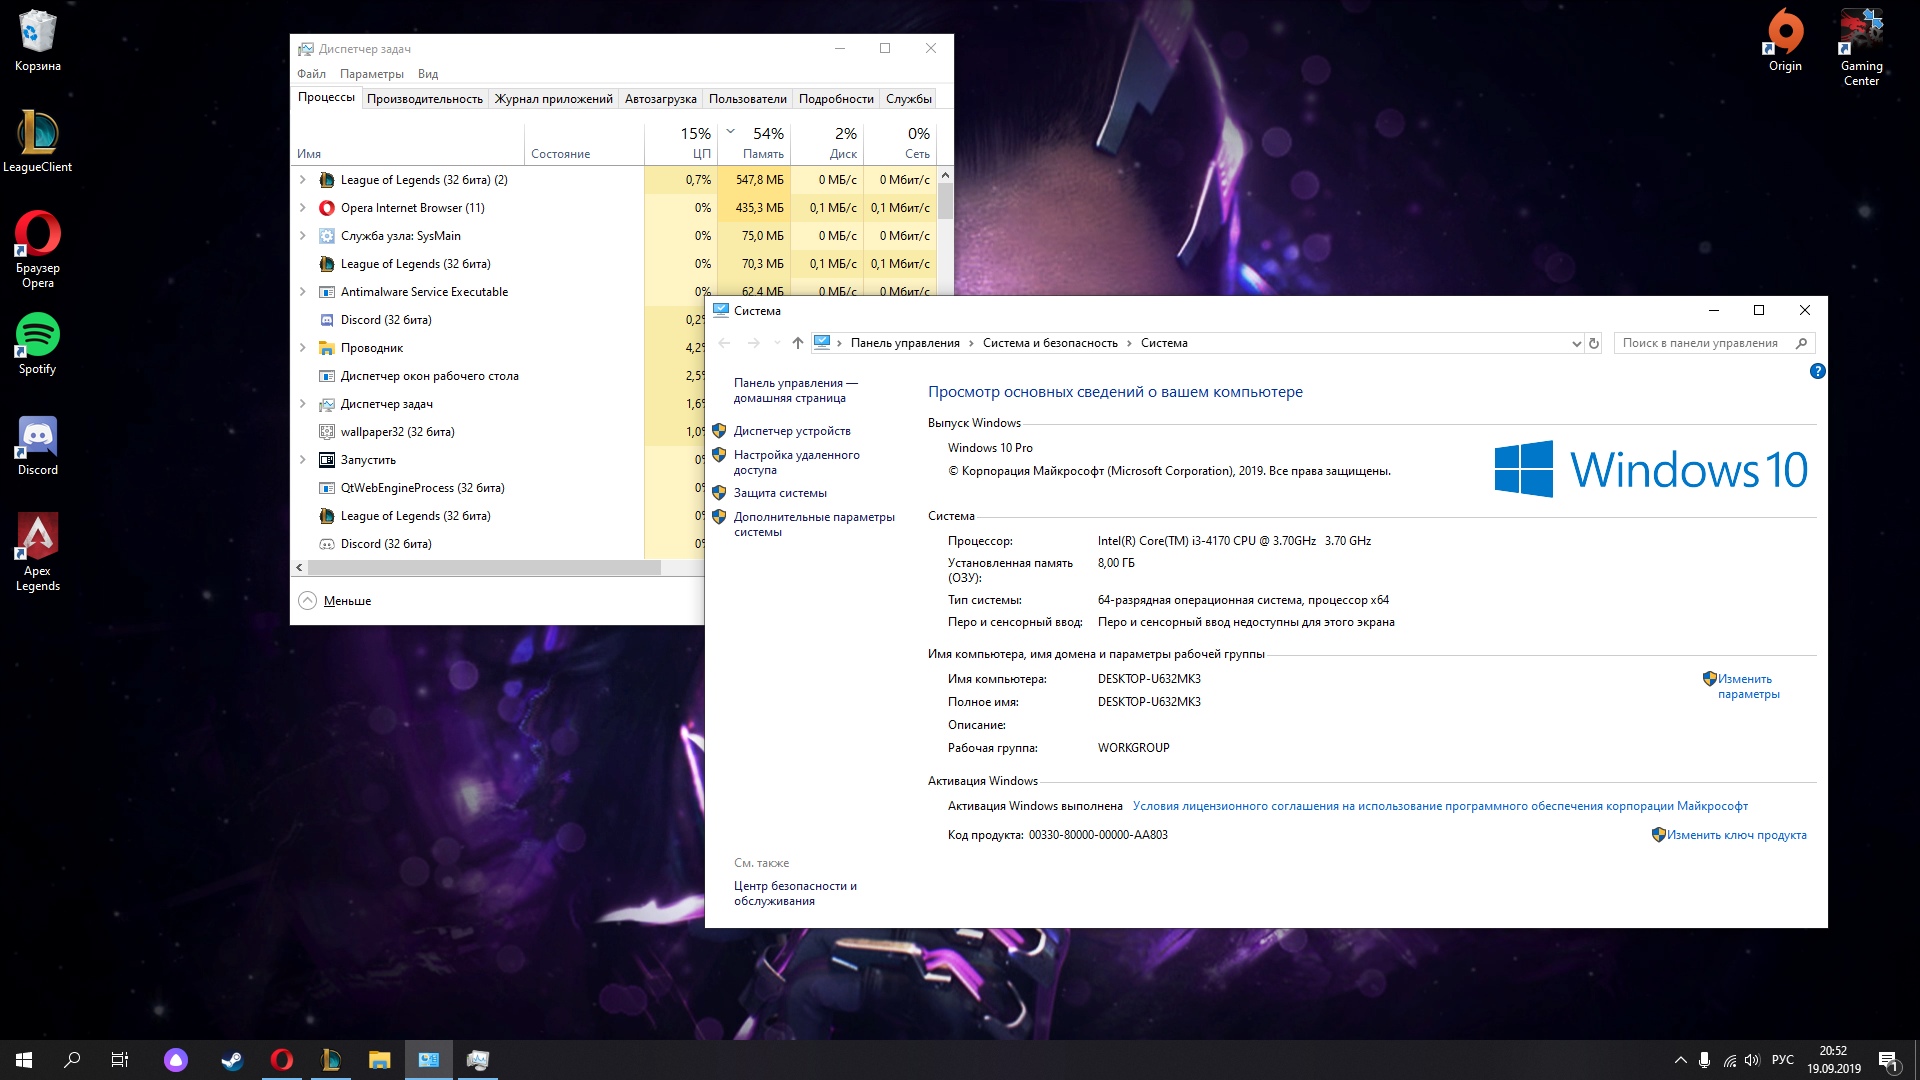Expand Antimalware Service Executable row
Viewport: 1920px width, 1080px height.
(x=303, y=292)
